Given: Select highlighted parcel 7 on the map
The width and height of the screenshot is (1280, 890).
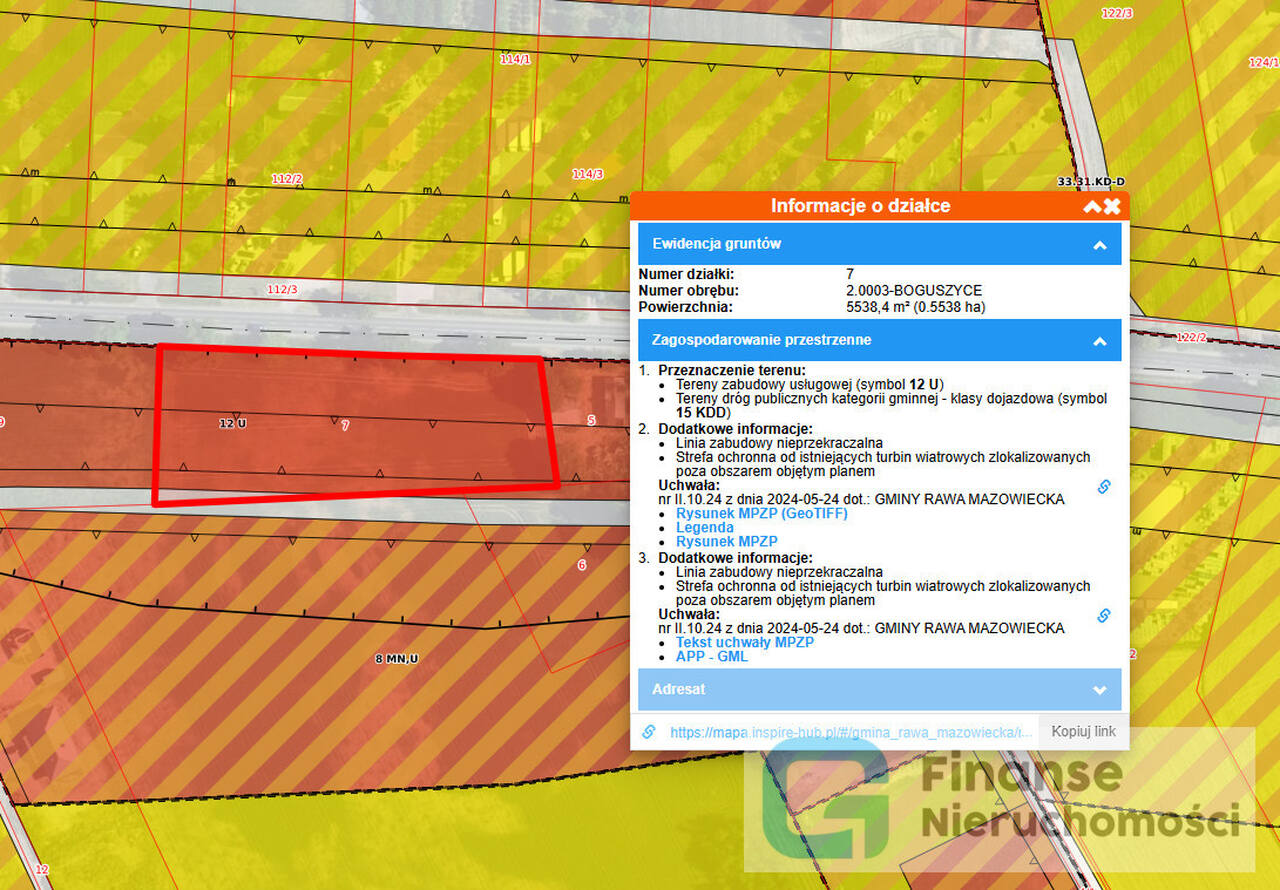Looking at the screenshot, I should [x=345, y=425].
